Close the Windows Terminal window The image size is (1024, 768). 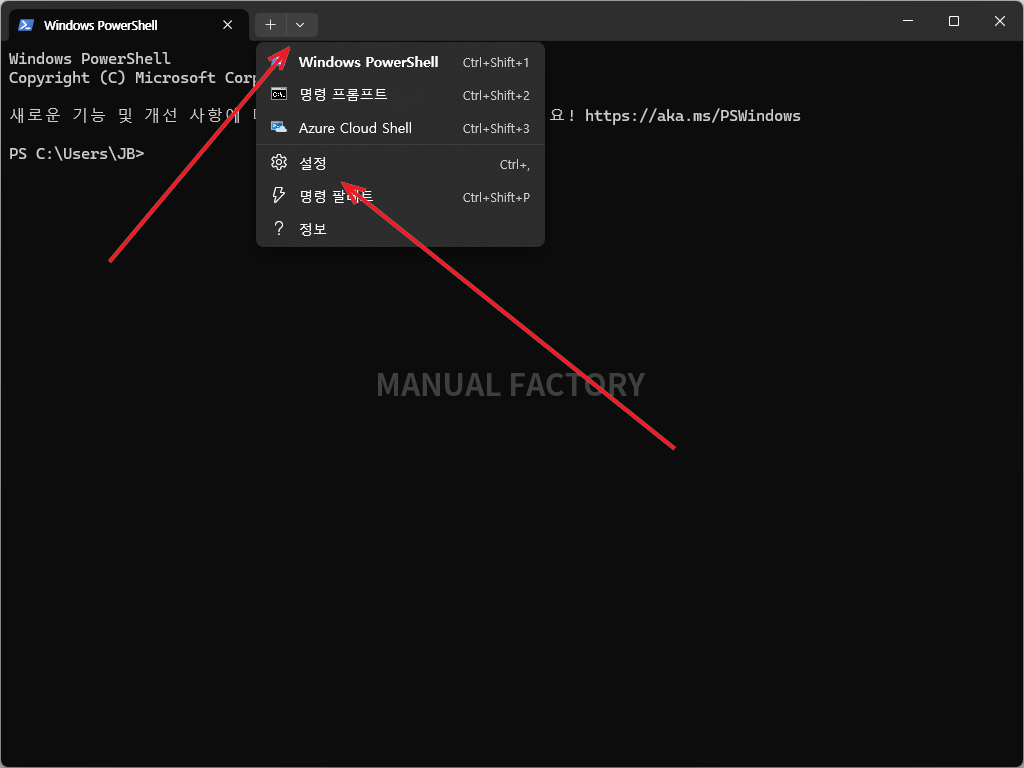coord(999,21)
